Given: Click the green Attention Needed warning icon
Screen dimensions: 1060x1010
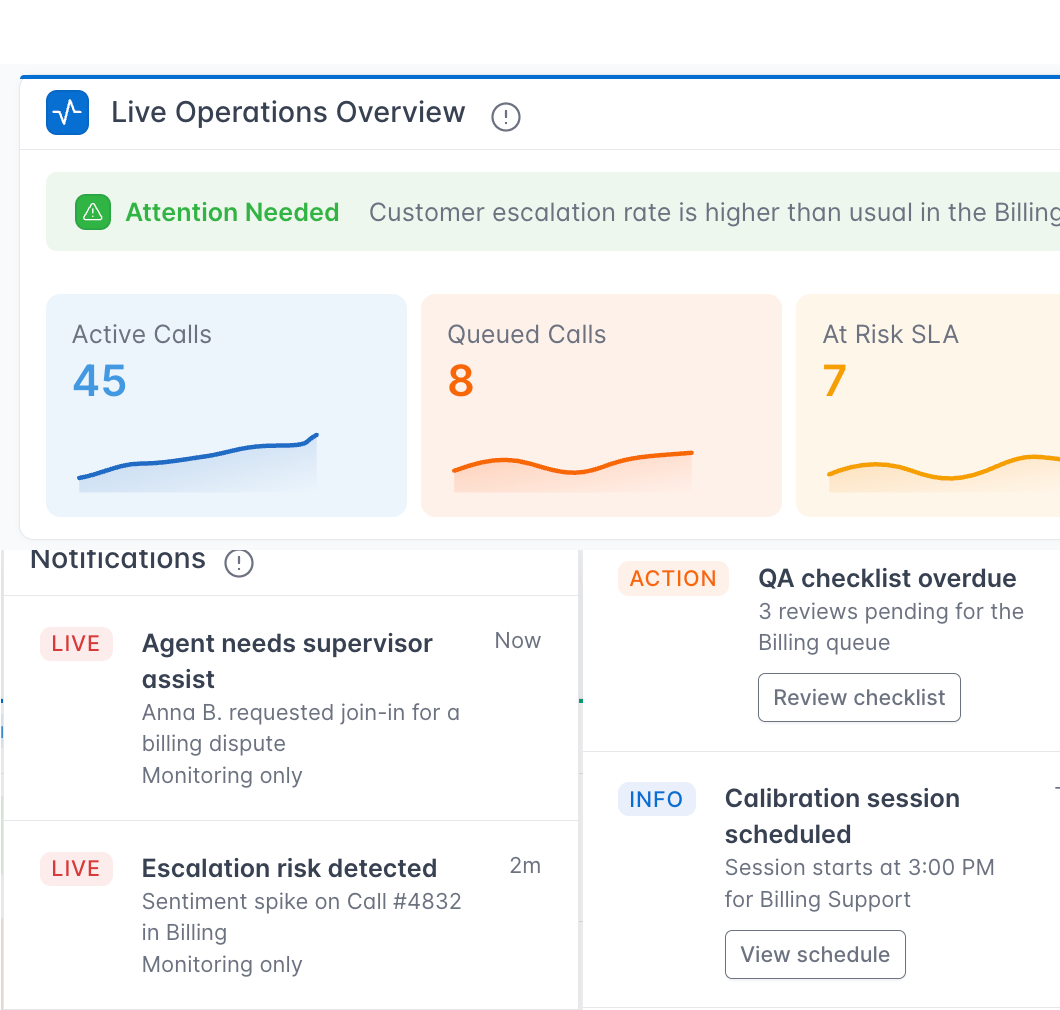Looking at the screenshot, I should 93,212.
